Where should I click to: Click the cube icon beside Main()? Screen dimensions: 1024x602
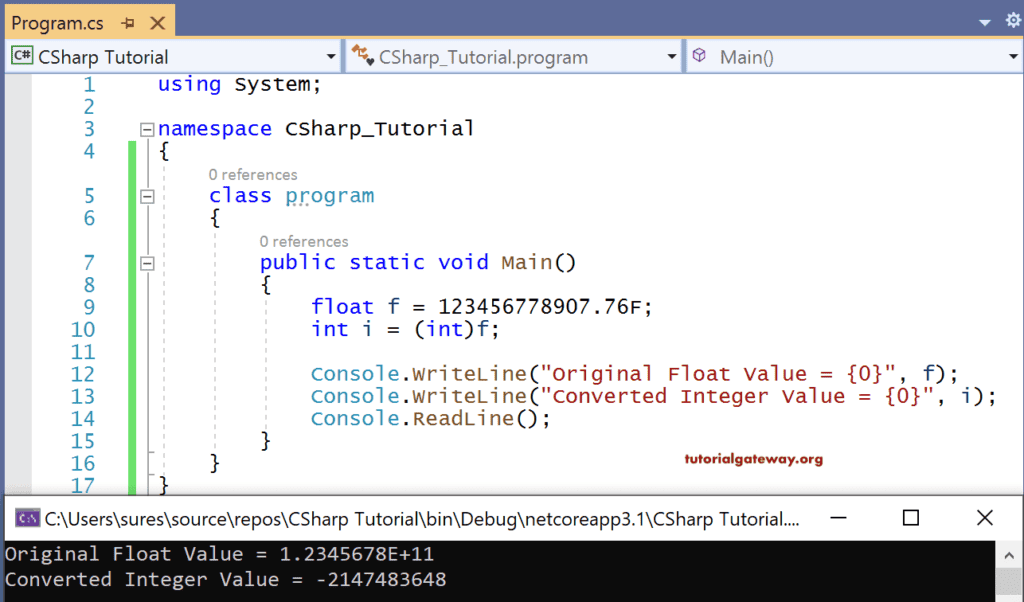pyautogui.click(x=700, y=56)
